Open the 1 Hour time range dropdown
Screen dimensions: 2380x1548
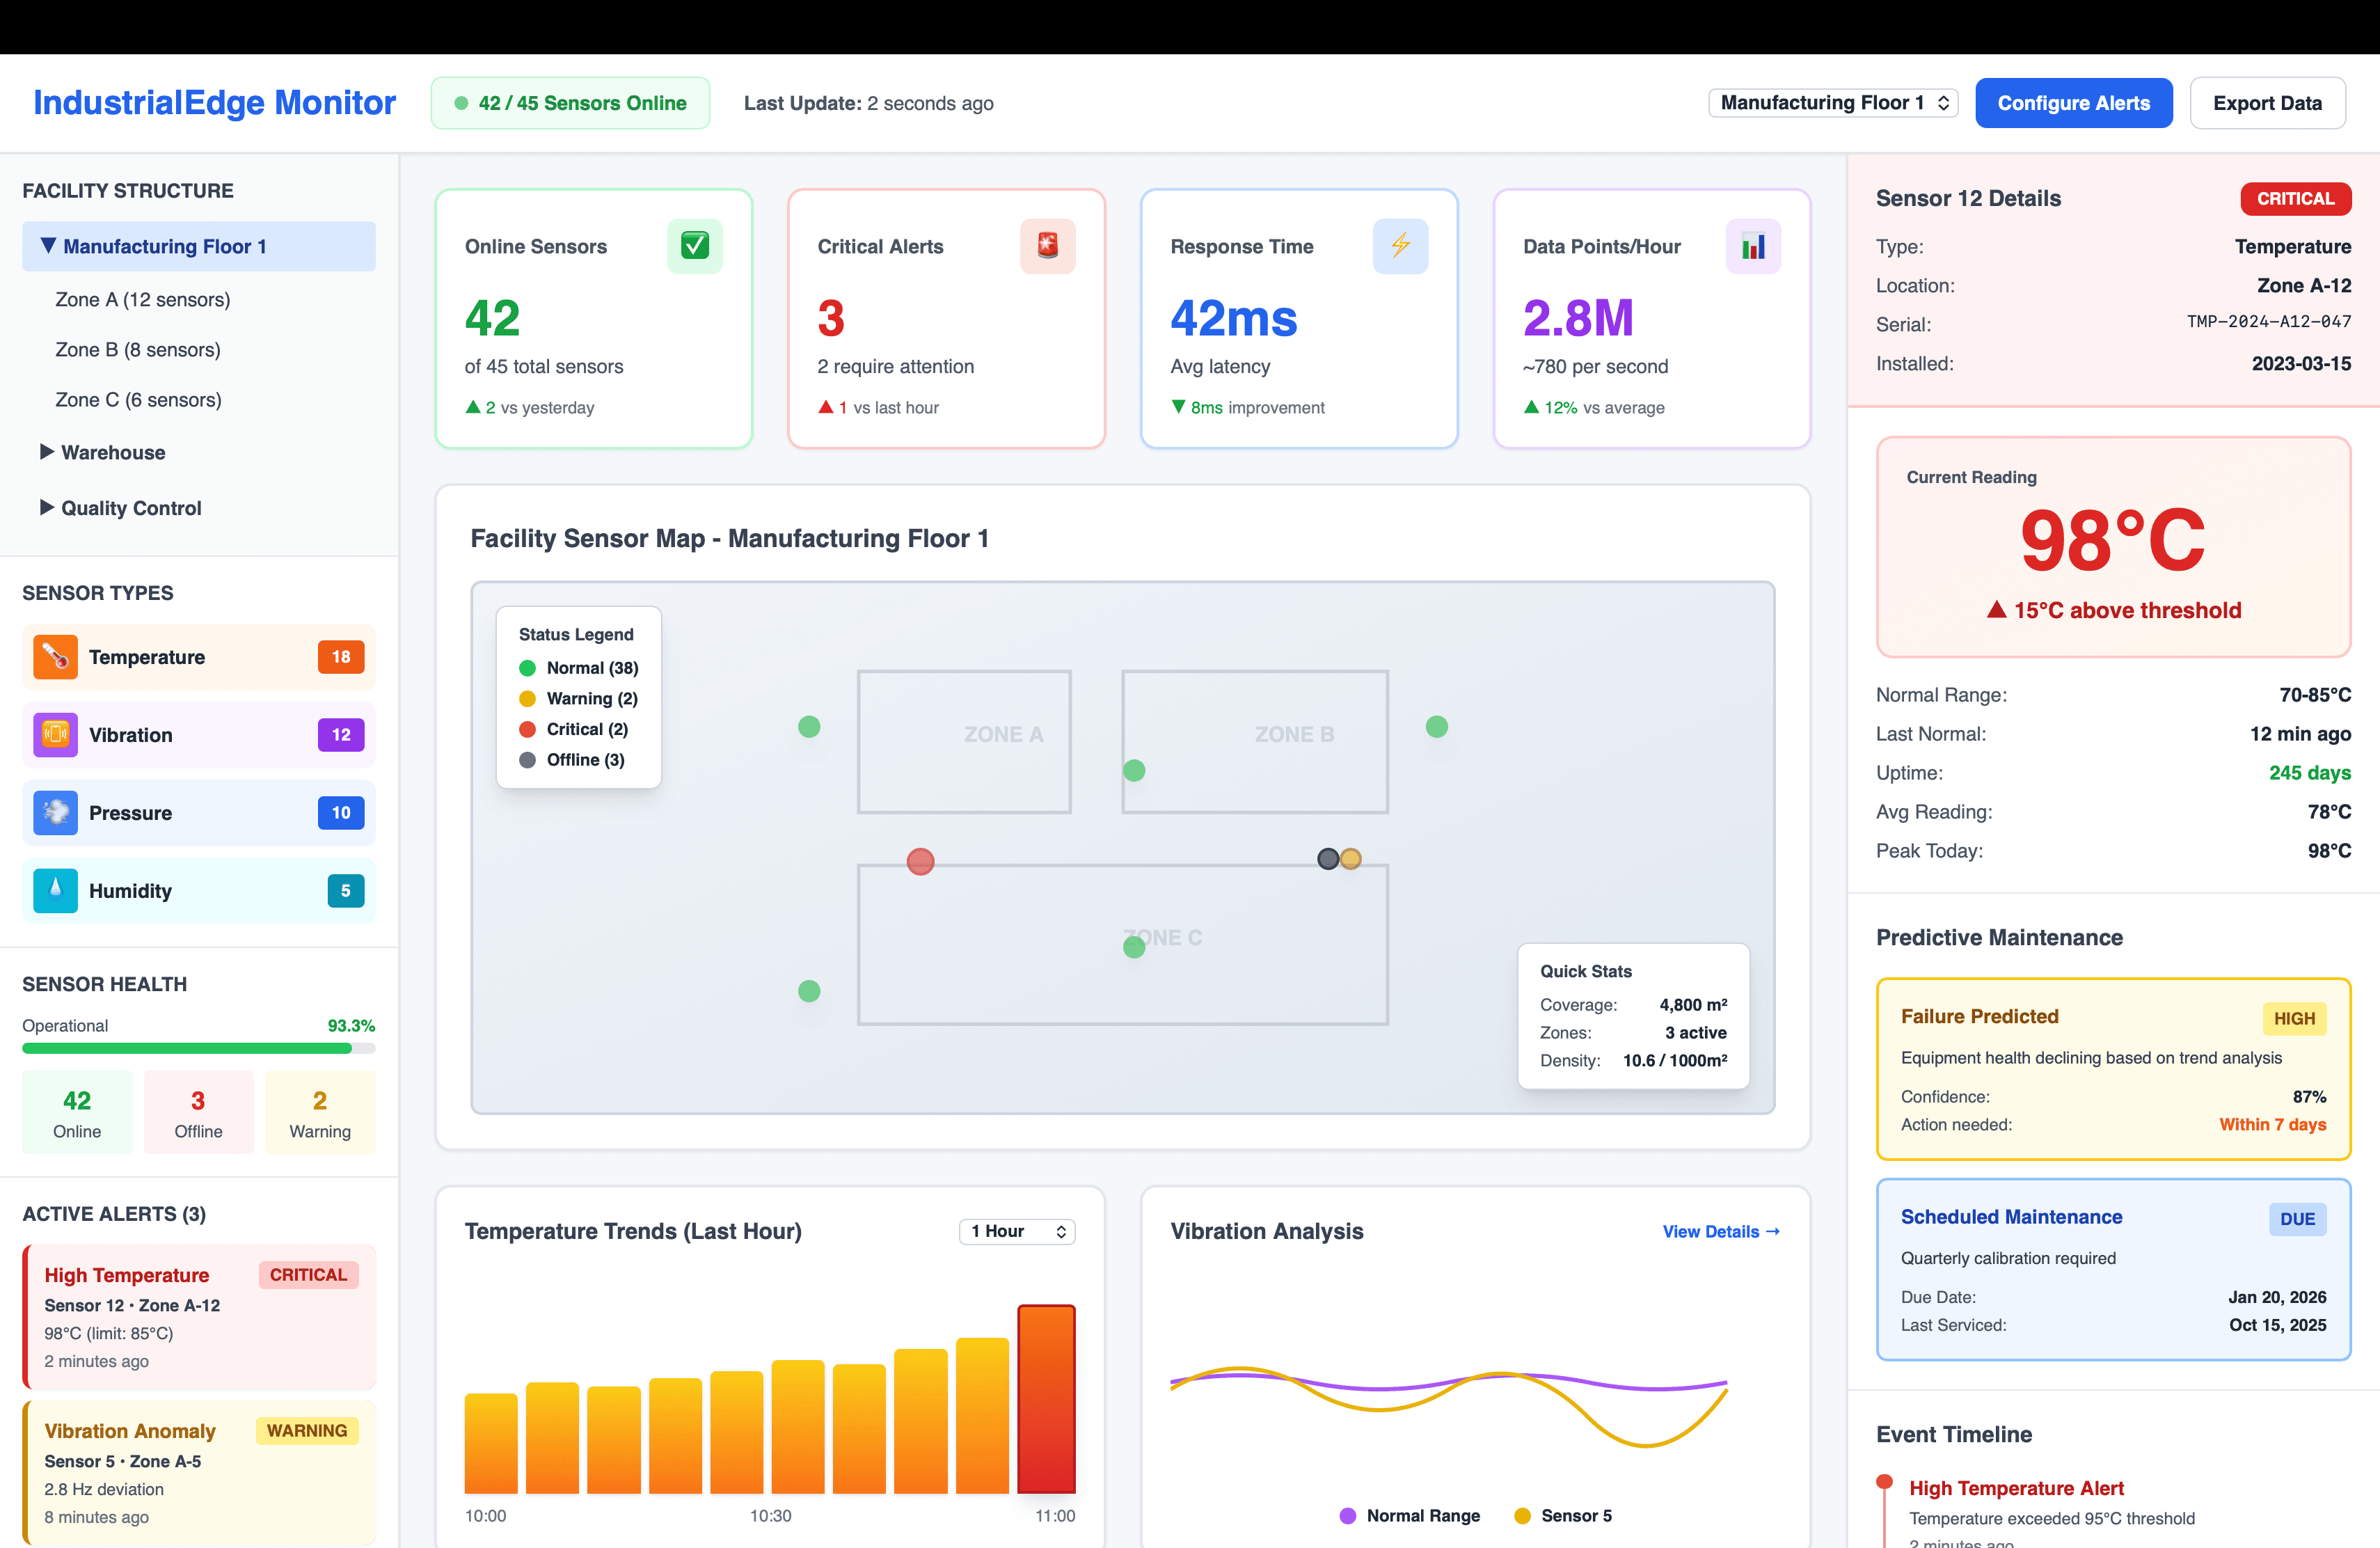click(x=1016, y=1231)
